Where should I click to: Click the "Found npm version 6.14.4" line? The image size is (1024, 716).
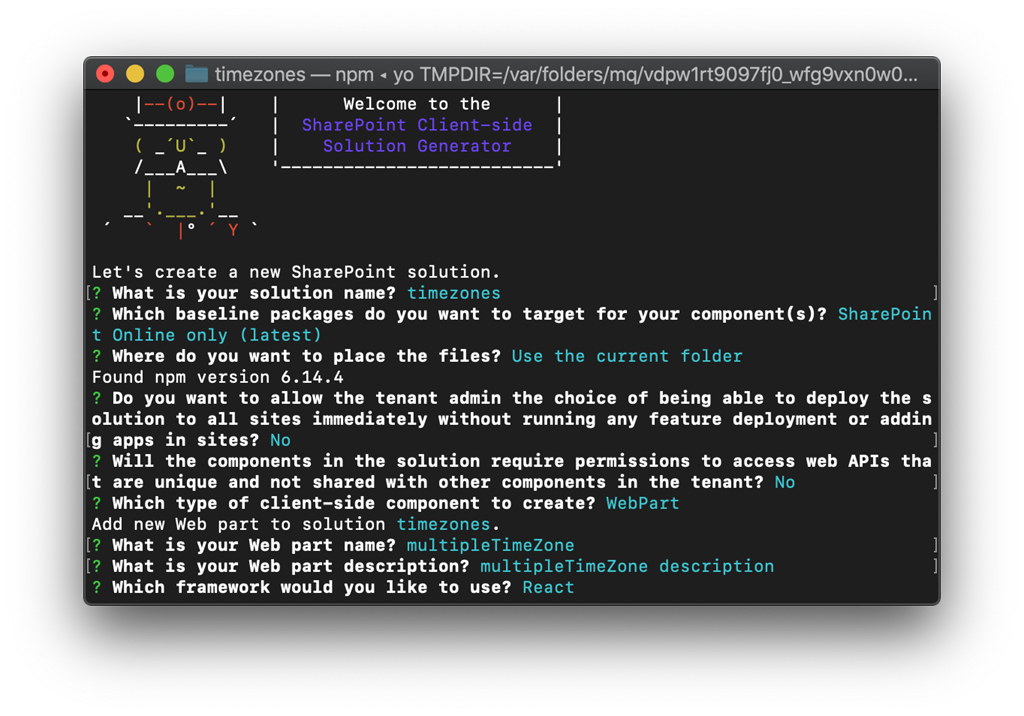[217, 377]
